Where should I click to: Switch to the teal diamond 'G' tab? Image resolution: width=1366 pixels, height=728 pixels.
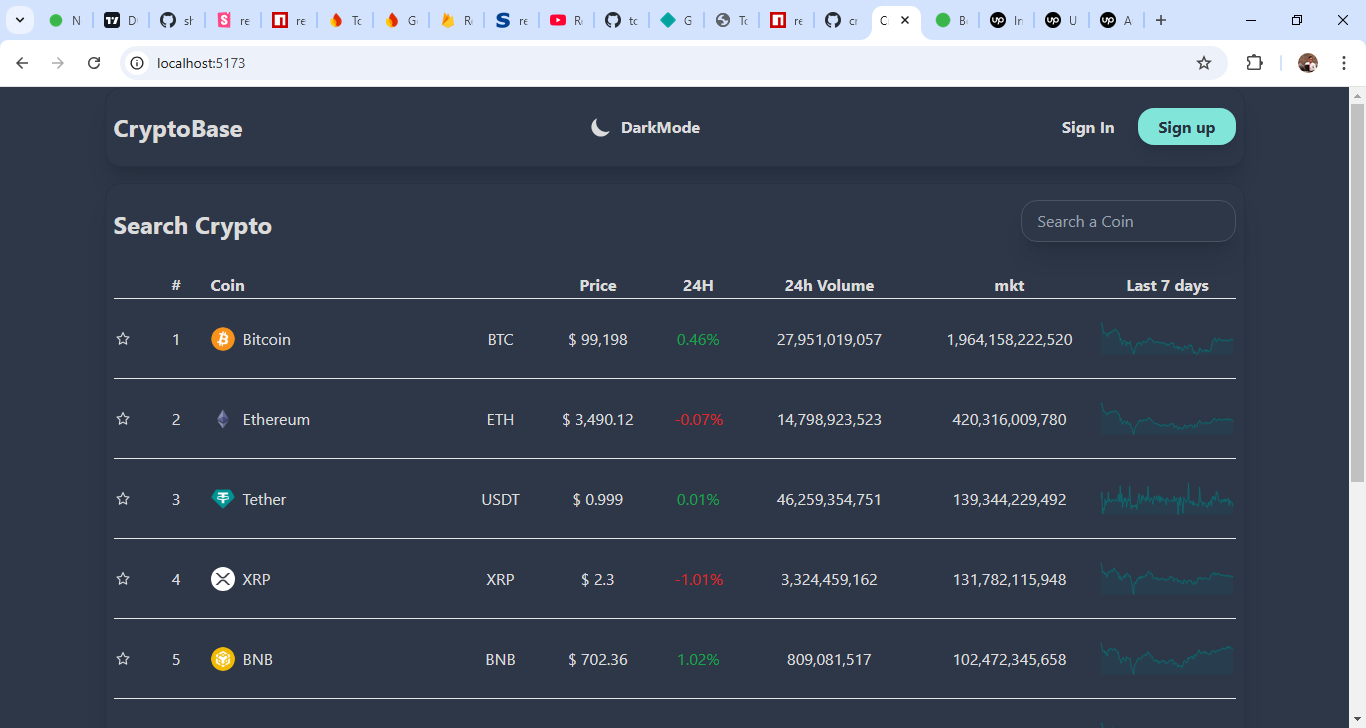[x=676, y=20]
